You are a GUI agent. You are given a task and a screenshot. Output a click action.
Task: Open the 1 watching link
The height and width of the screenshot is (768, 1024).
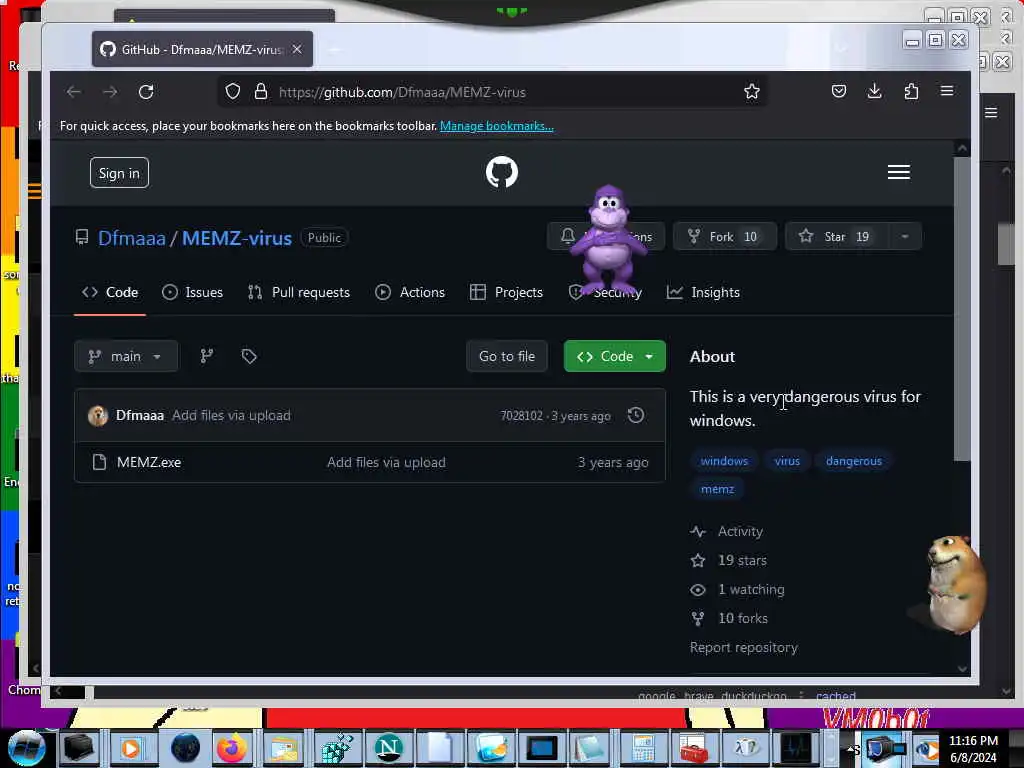pos(751,590)
